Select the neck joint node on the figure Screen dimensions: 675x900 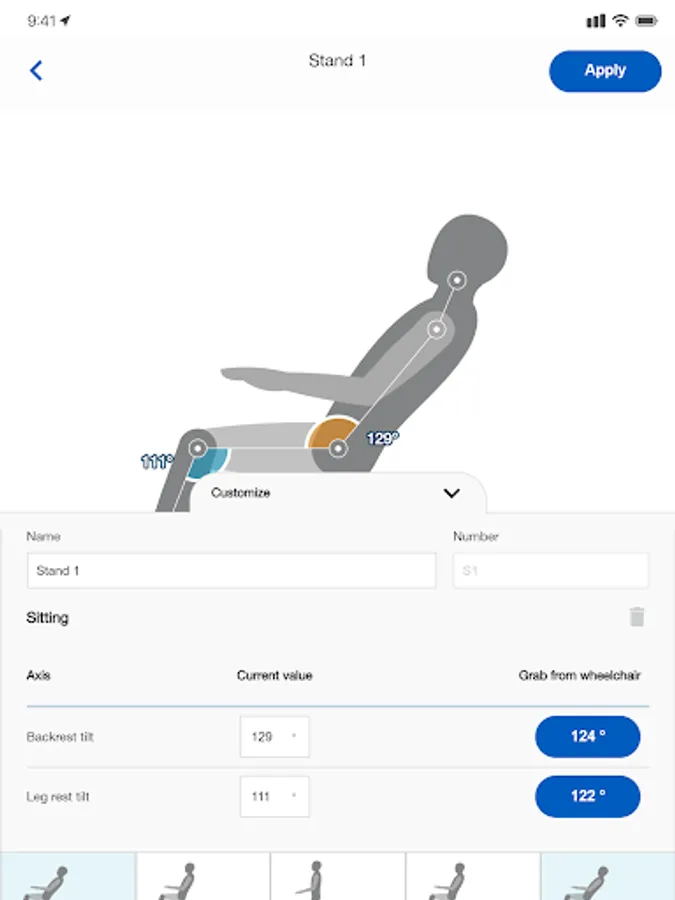coord(457,281)
